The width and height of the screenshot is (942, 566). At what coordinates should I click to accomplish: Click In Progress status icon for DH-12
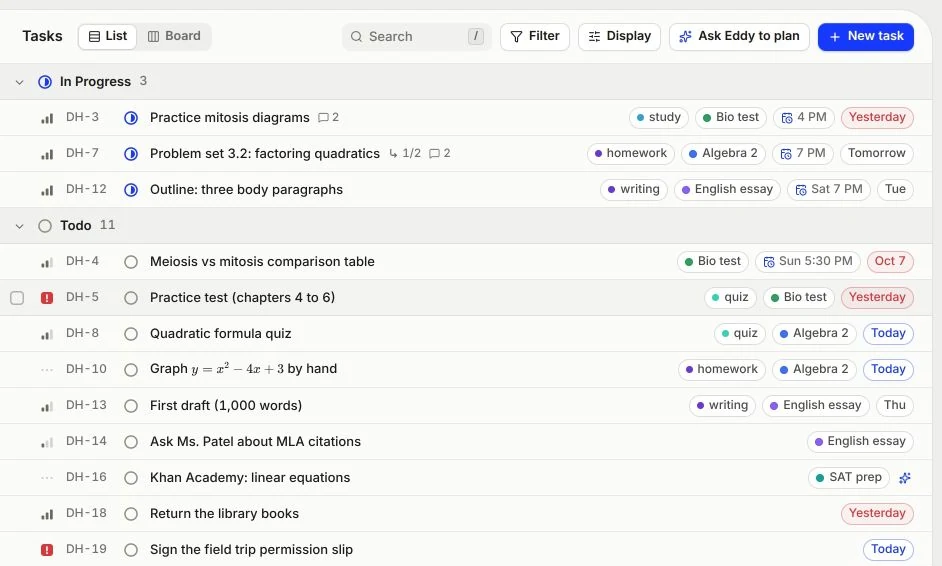131,190
